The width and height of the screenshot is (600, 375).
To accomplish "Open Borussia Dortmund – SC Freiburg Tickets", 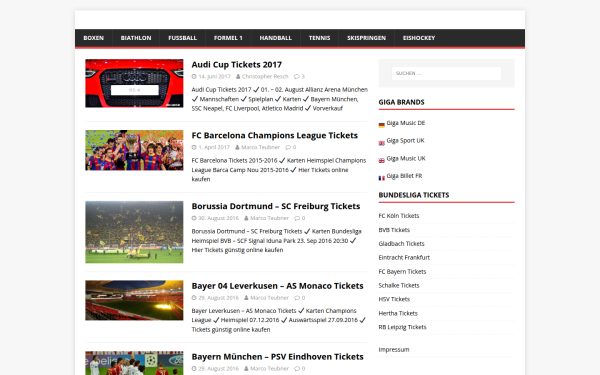I will click(276, 206).
